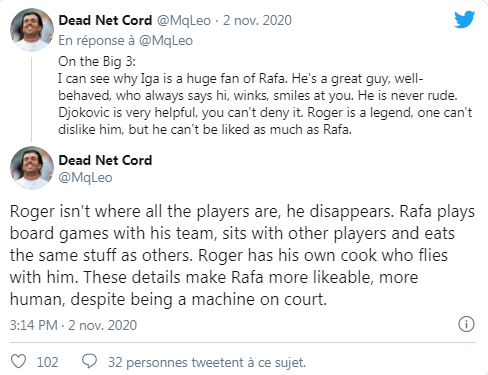Click the thread connector line below avatar
This screenshot has width=488, height=375.
point(32,99)
